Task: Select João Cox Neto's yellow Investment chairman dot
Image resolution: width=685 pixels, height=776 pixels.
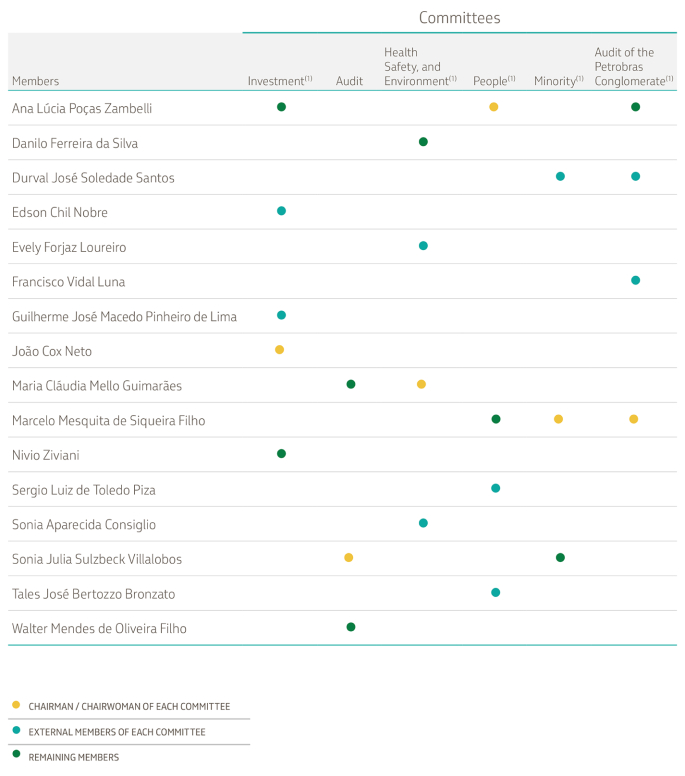Action: pyautogui.click(x=280, y=350)
